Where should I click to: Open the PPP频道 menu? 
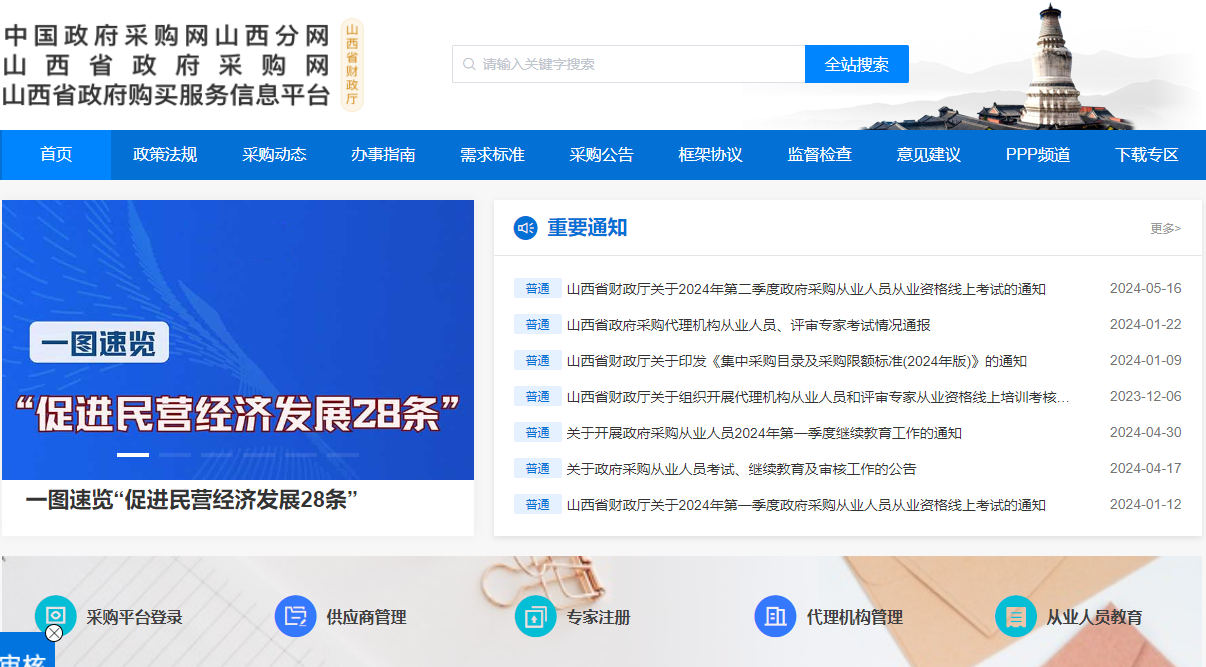pyautogui.click(x=1037, y=154)
